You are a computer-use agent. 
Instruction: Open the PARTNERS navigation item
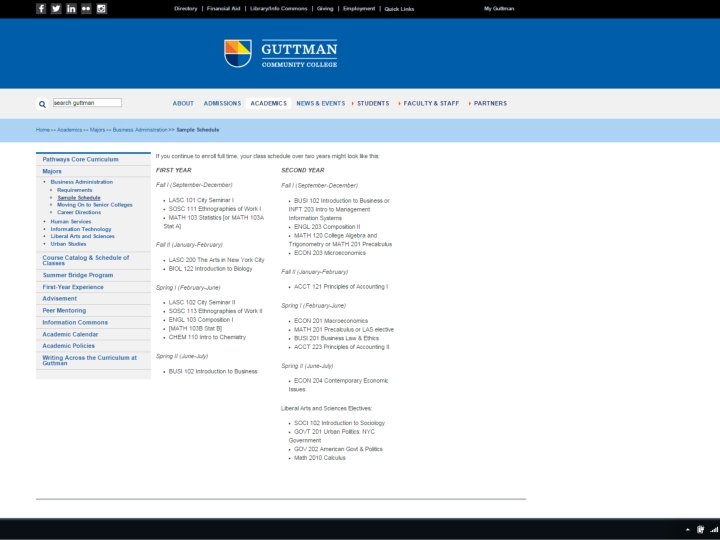pyautogui.click(x=490, y=103)
